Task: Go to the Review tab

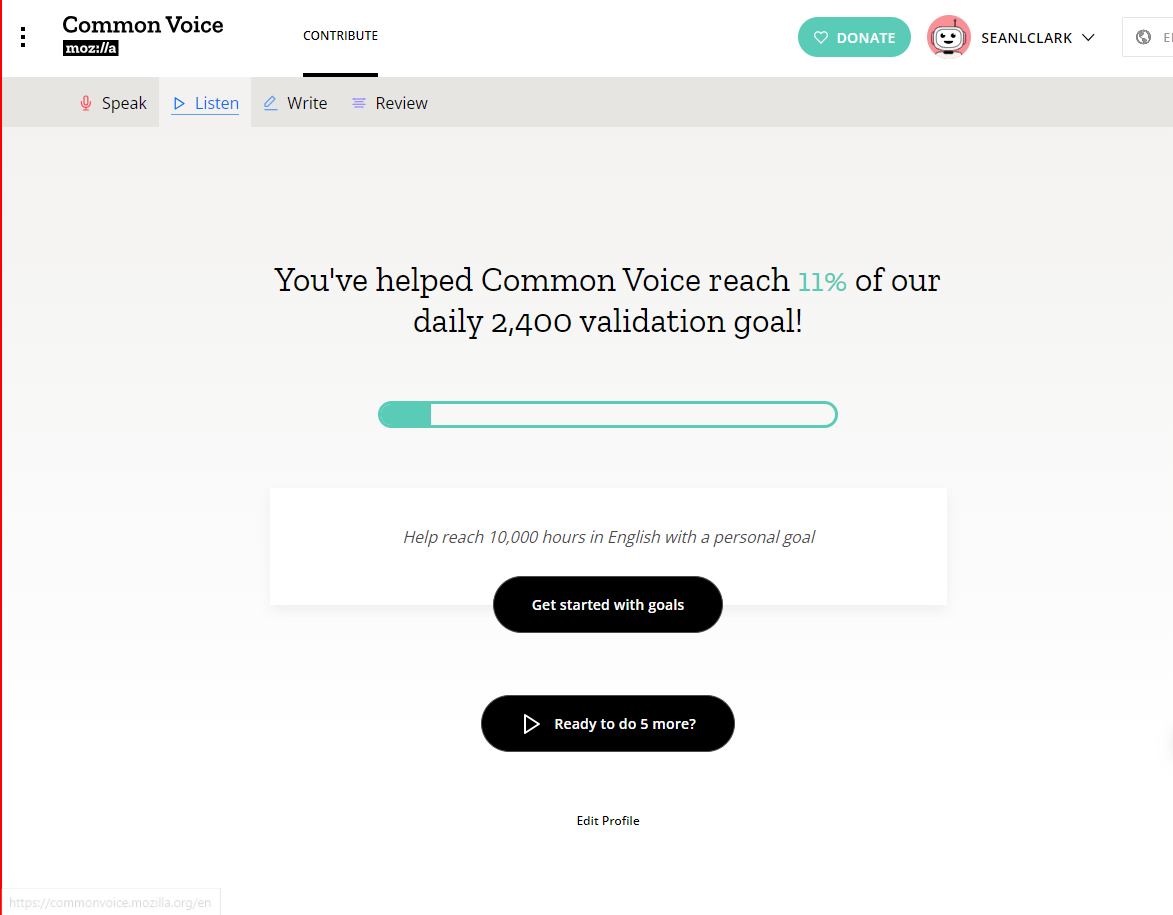Action: (x=390, y=102)
